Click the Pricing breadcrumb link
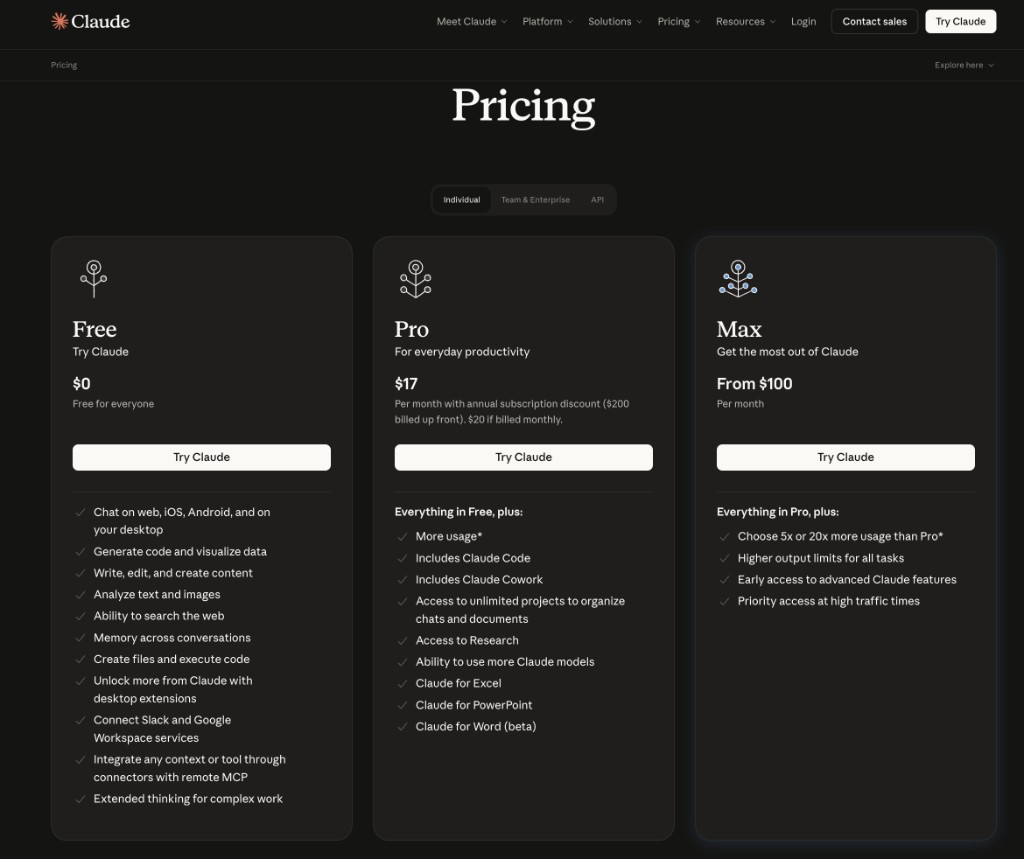The image size is (1024, 859). pos(64,65)
